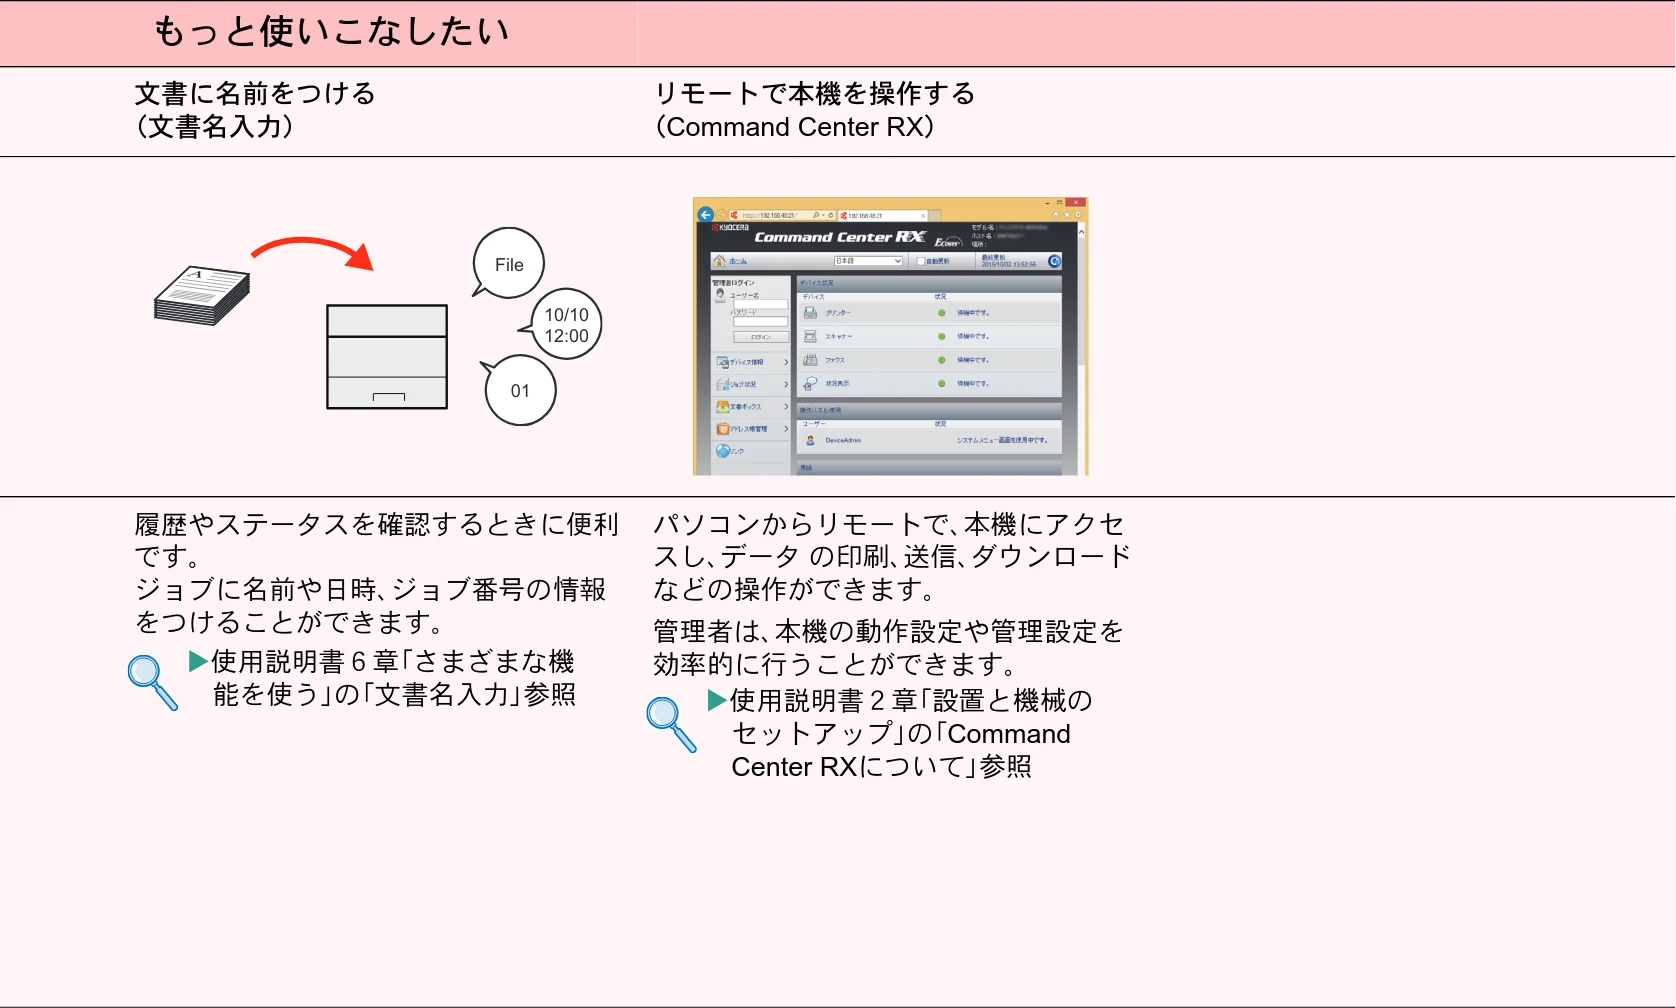The height and width of the screenshot is (1008, 1676).
Task: Click the browser back arrow button
Action: pos(705,215)
